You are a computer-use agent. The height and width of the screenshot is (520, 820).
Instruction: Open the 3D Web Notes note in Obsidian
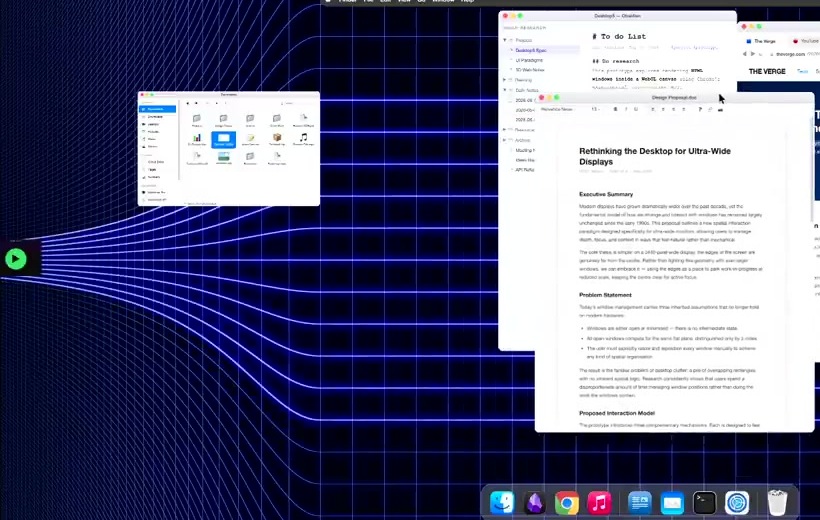click(530, 70)
